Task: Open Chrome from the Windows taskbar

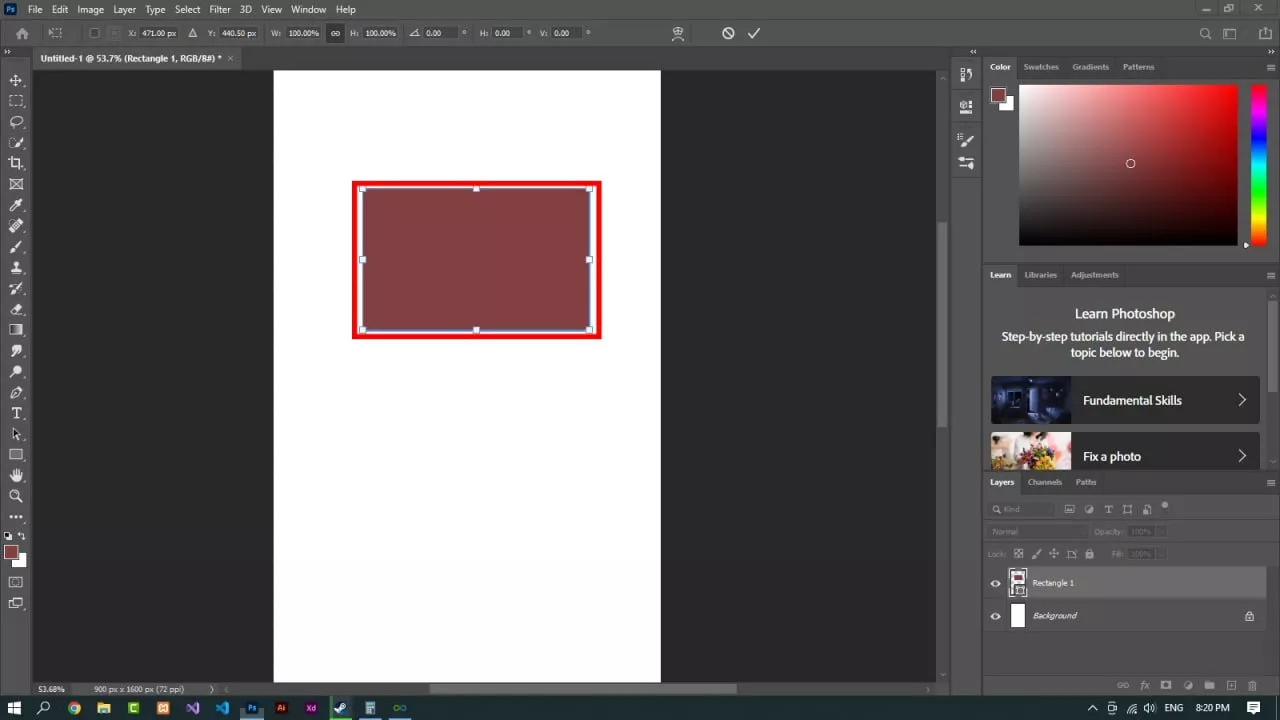Action: pyautogui.click(x=74, y=708)
